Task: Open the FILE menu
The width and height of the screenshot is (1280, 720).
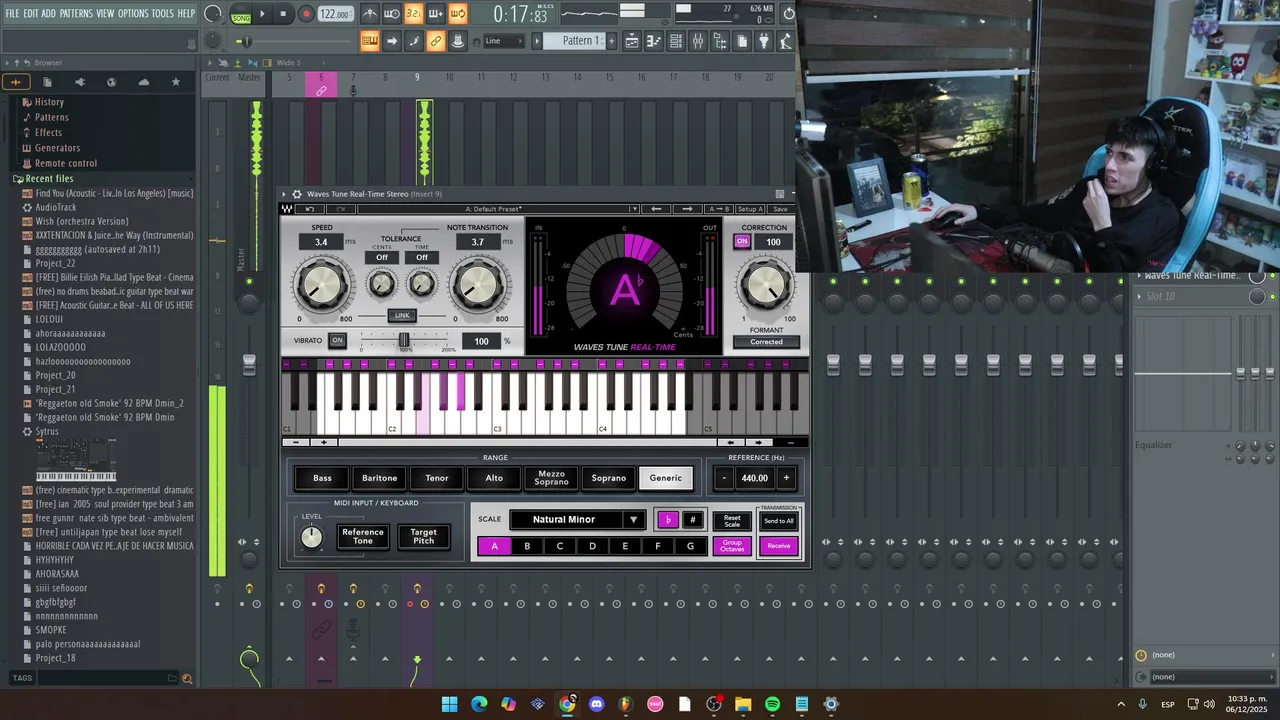Action: [13, 13]
